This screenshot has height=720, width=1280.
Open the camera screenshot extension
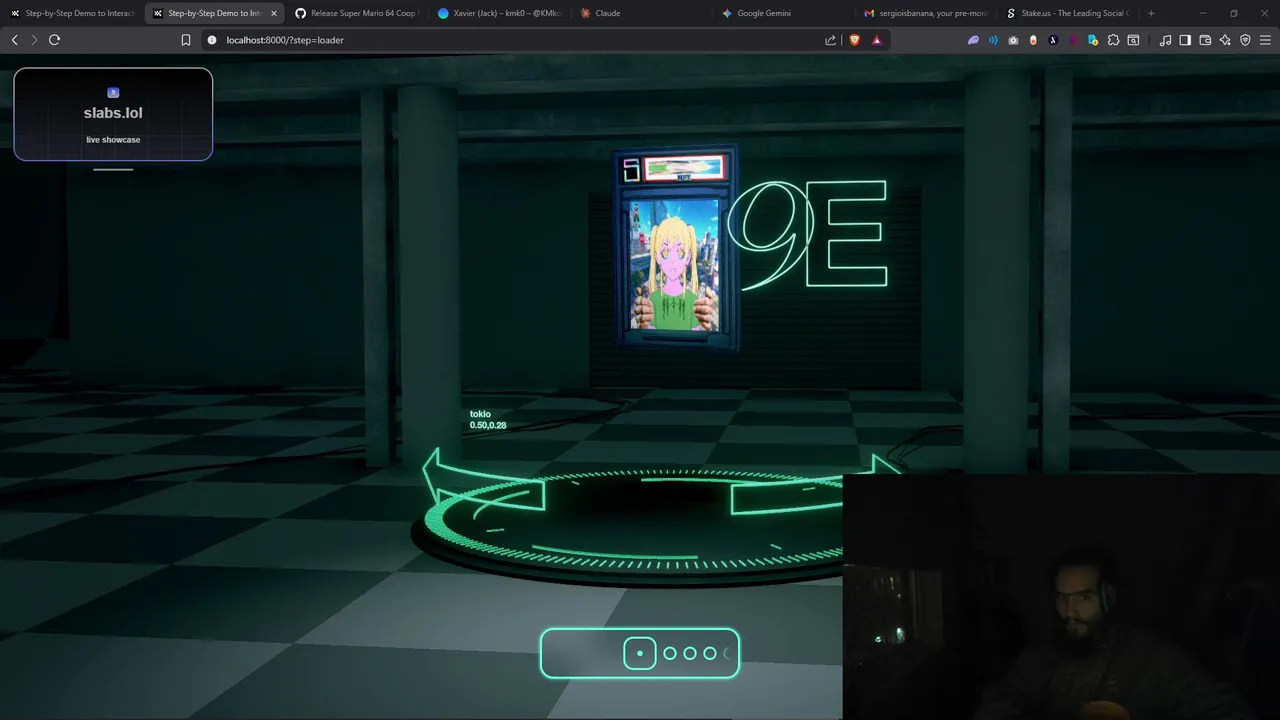tap(1013, 40)
